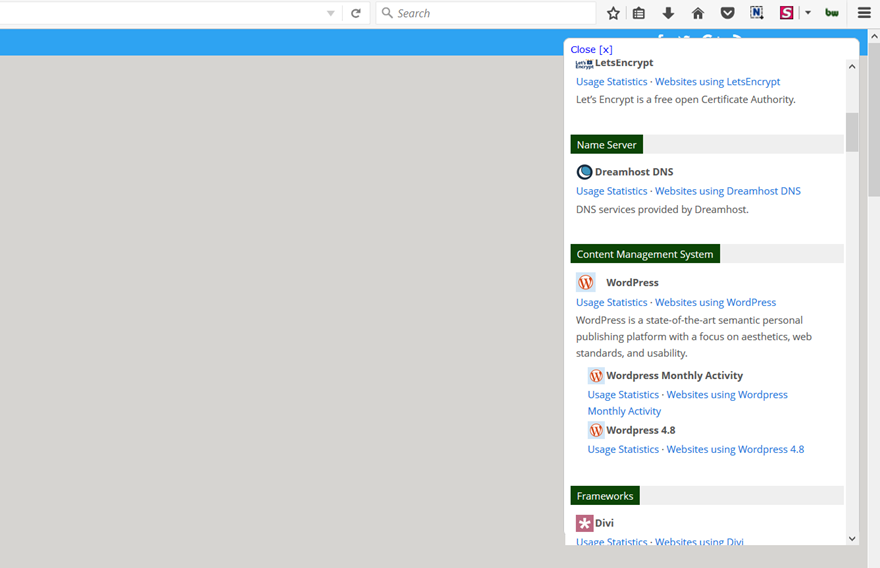Click the Dreamhost DNS logo icon
This screenshot has width=880, height=568.
[584, 172]
